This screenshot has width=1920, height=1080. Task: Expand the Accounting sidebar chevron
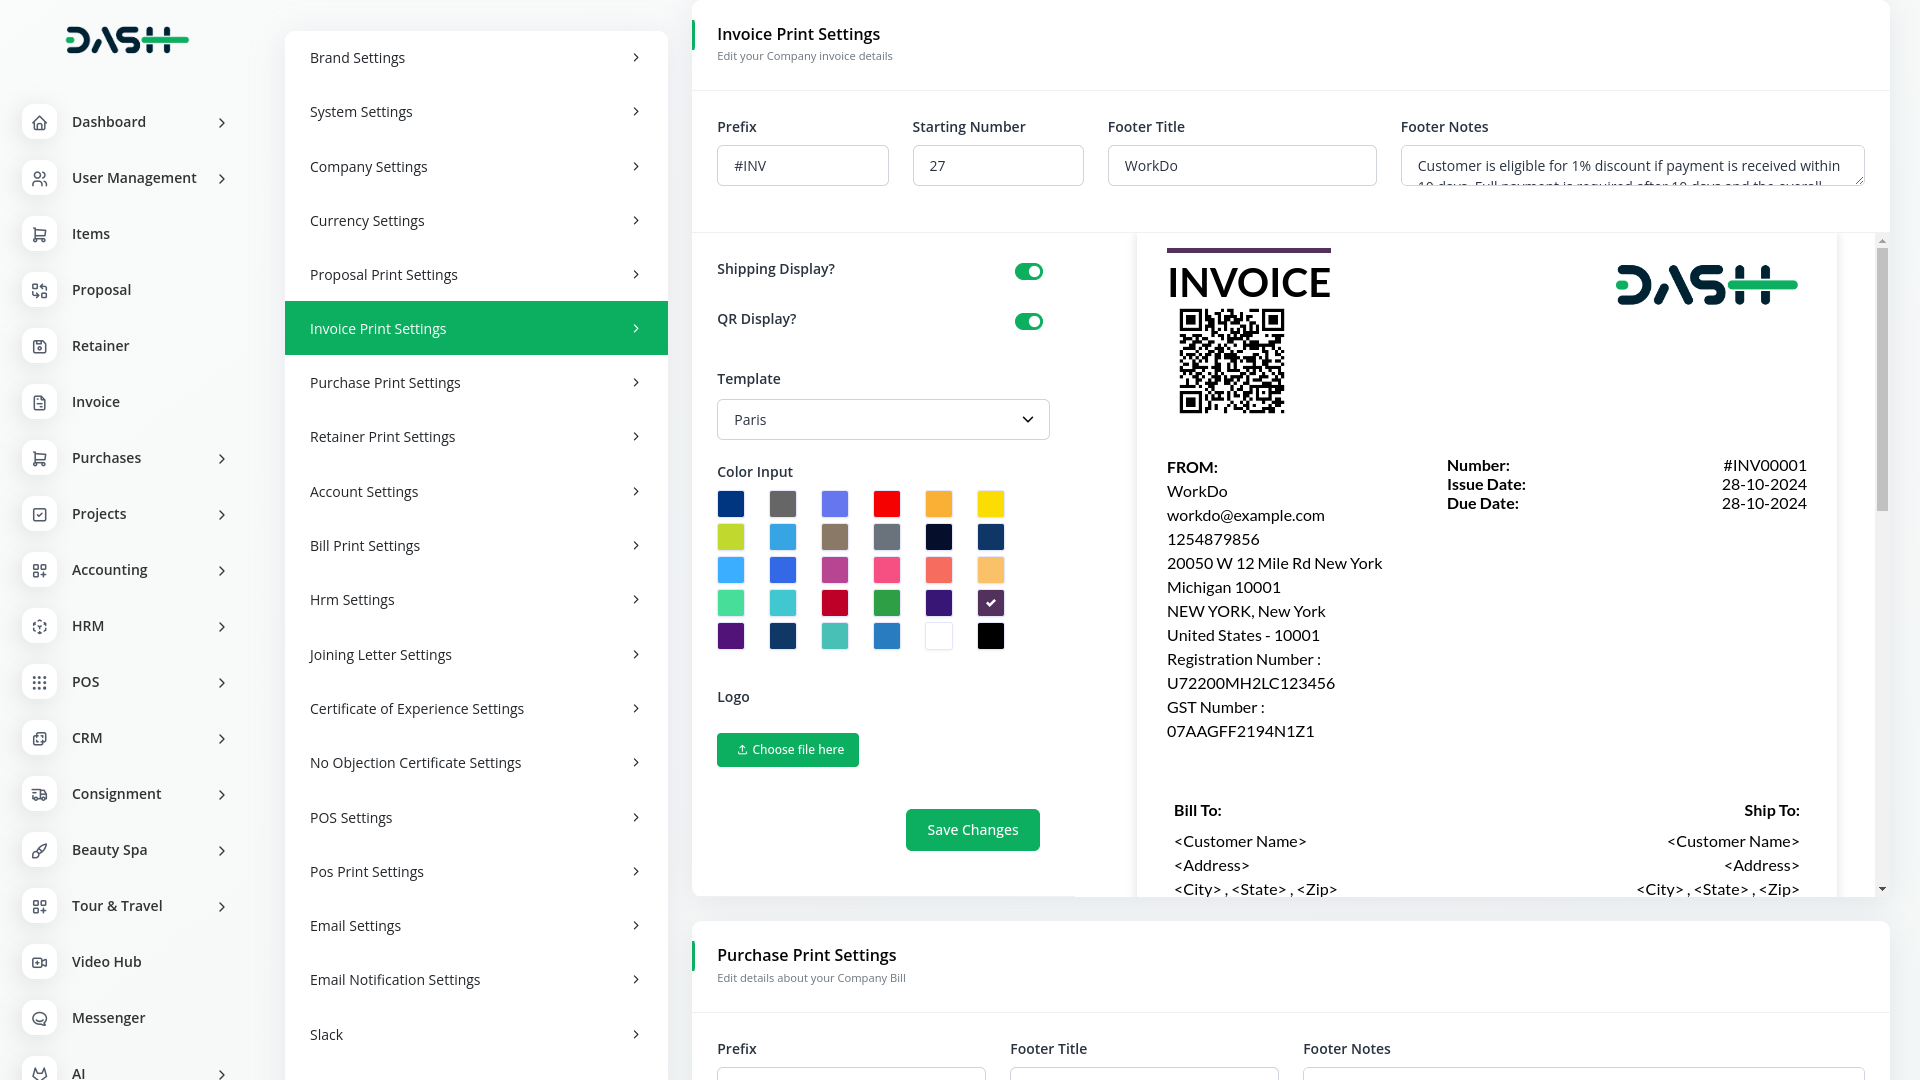(222, 570)
